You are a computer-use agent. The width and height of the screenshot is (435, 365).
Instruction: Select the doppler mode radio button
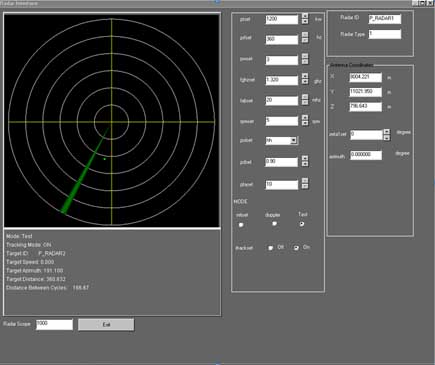pos(274,224)
